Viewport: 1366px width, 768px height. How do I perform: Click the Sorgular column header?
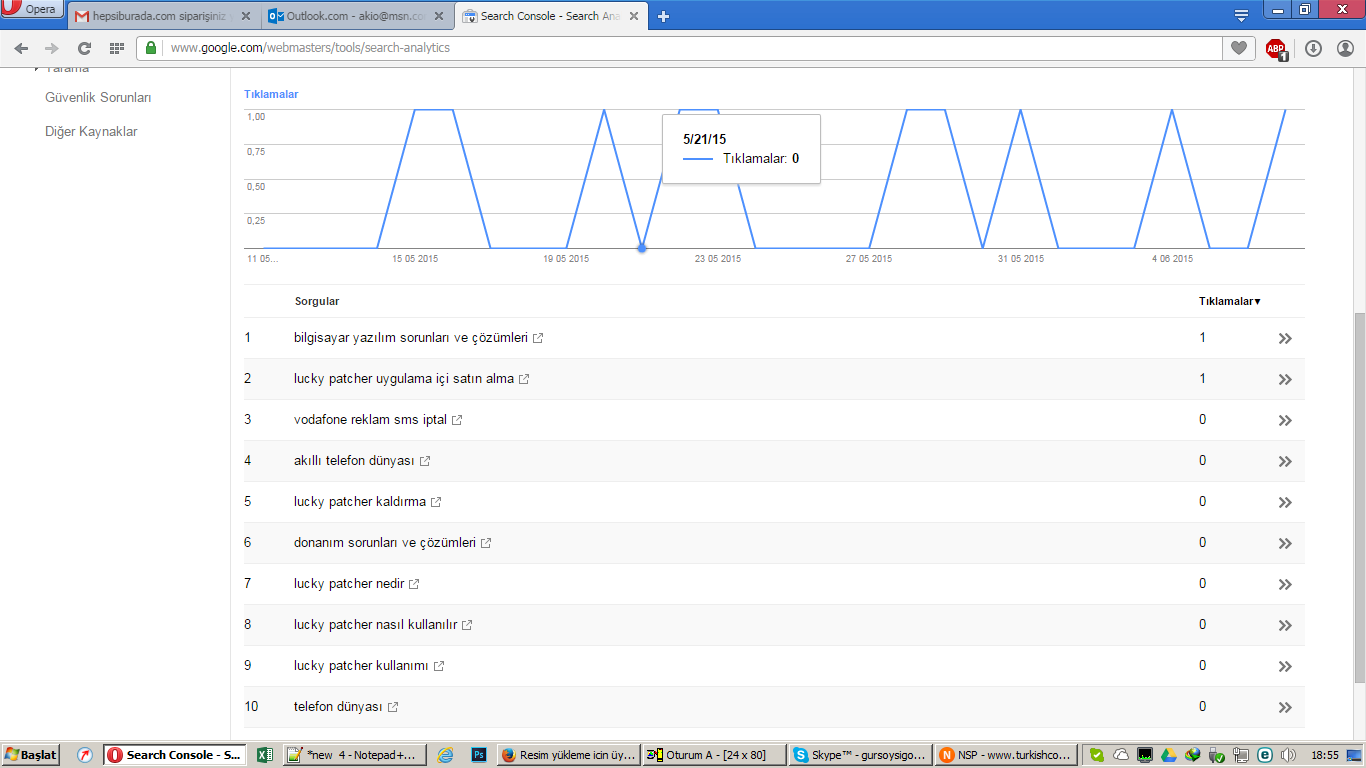click(317, 301)
